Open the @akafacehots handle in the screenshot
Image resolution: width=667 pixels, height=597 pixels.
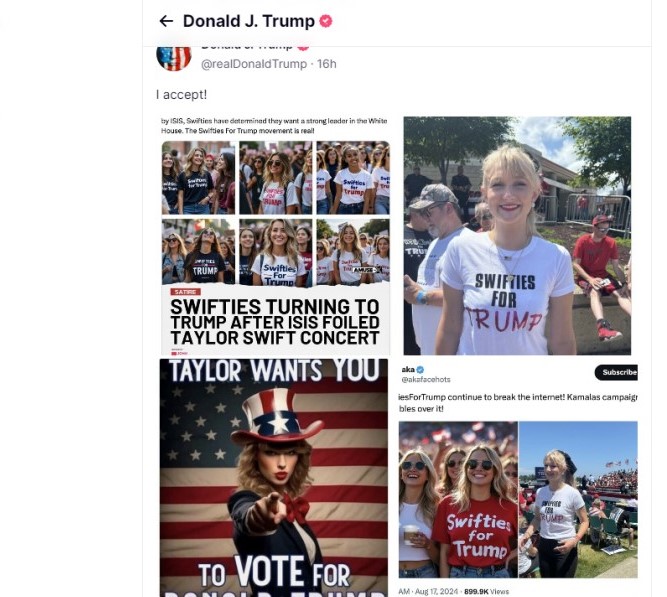point(426,380)
